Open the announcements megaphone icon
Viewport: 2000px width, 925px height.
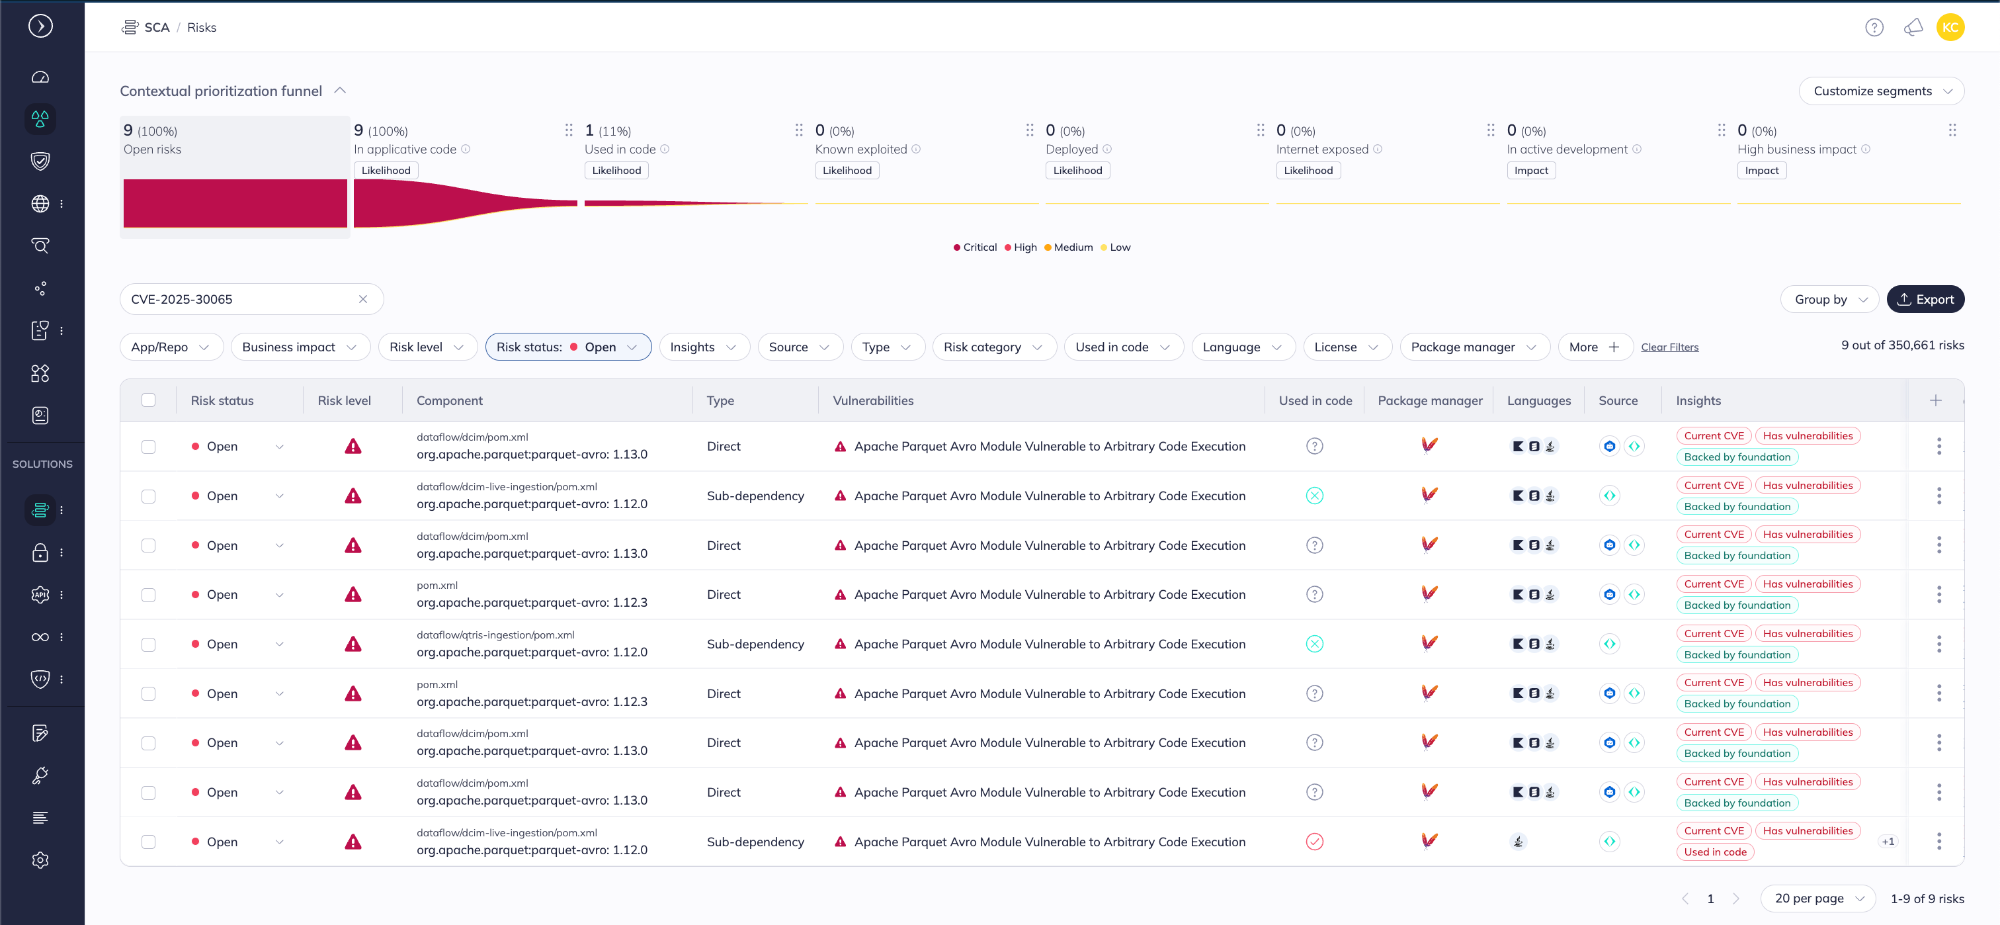point(1913,28)
